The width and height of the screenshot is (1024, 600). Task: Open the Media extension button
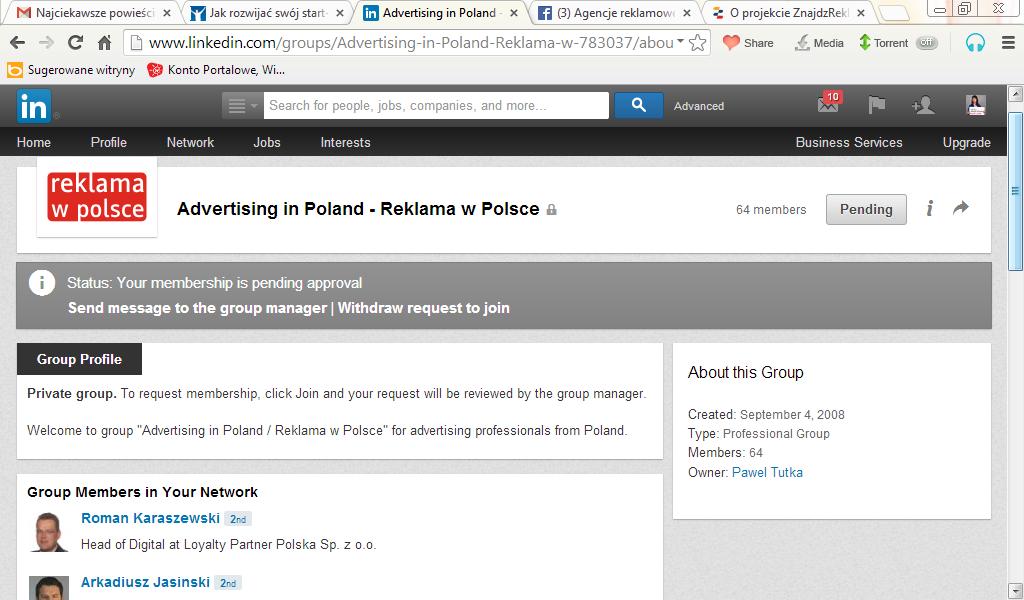[x=818, y=43]
